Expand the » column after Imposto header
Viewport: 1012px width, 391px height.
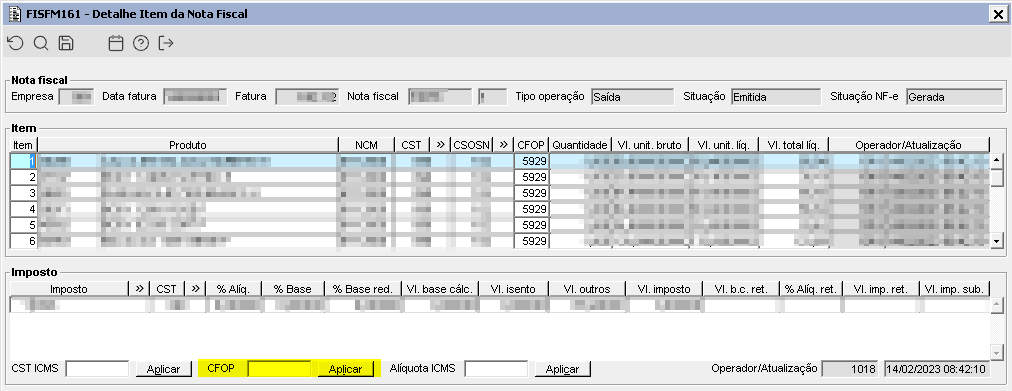[x=139, y=289]
